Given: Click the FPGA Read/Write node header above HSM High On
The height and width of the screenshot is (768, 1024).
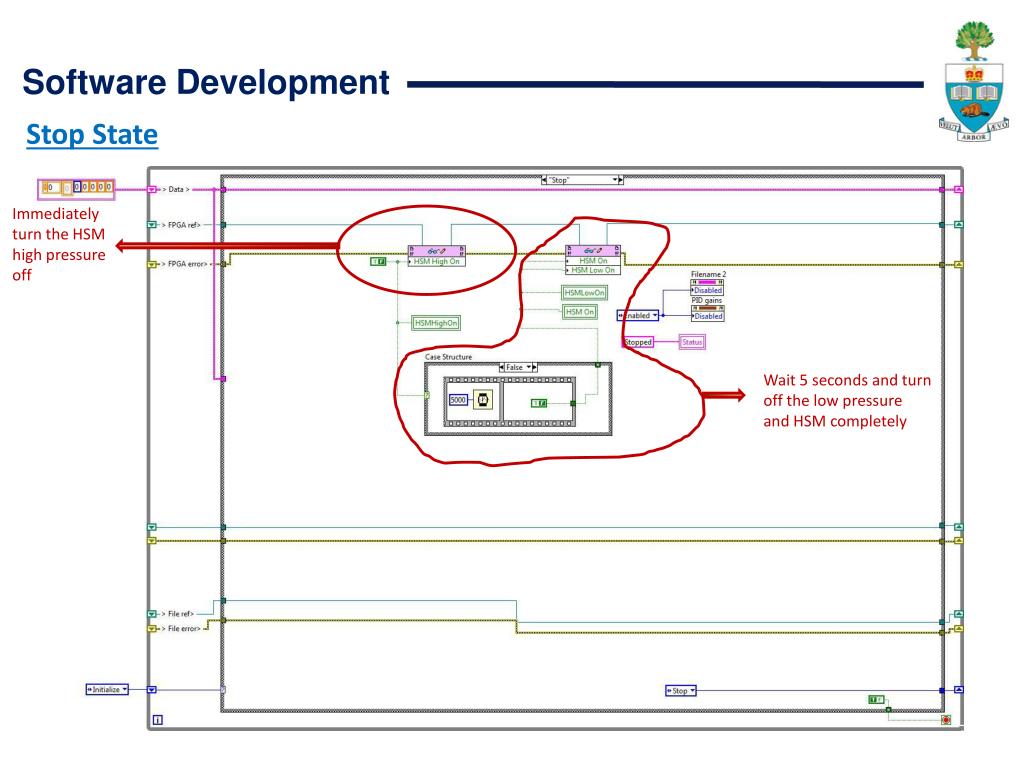Looking at the screenshot, I should [436, 251].
